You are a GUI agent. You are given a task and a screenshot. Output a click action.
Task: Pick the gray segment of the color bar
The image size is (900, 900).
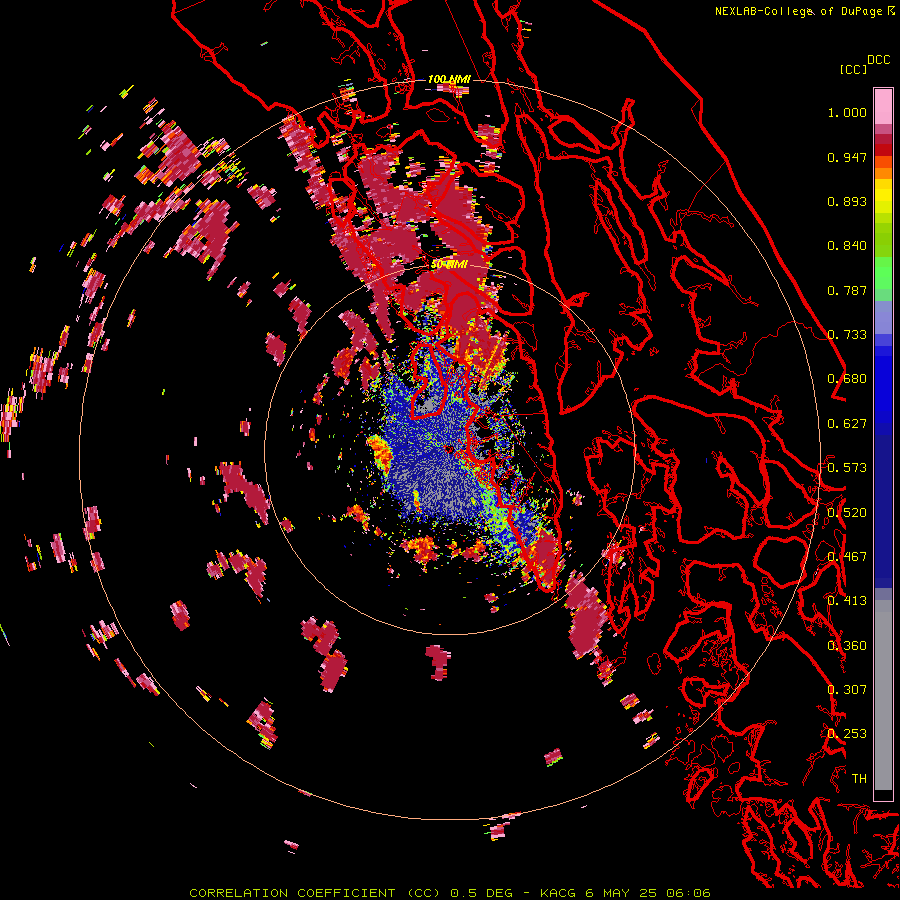point(883,695)
